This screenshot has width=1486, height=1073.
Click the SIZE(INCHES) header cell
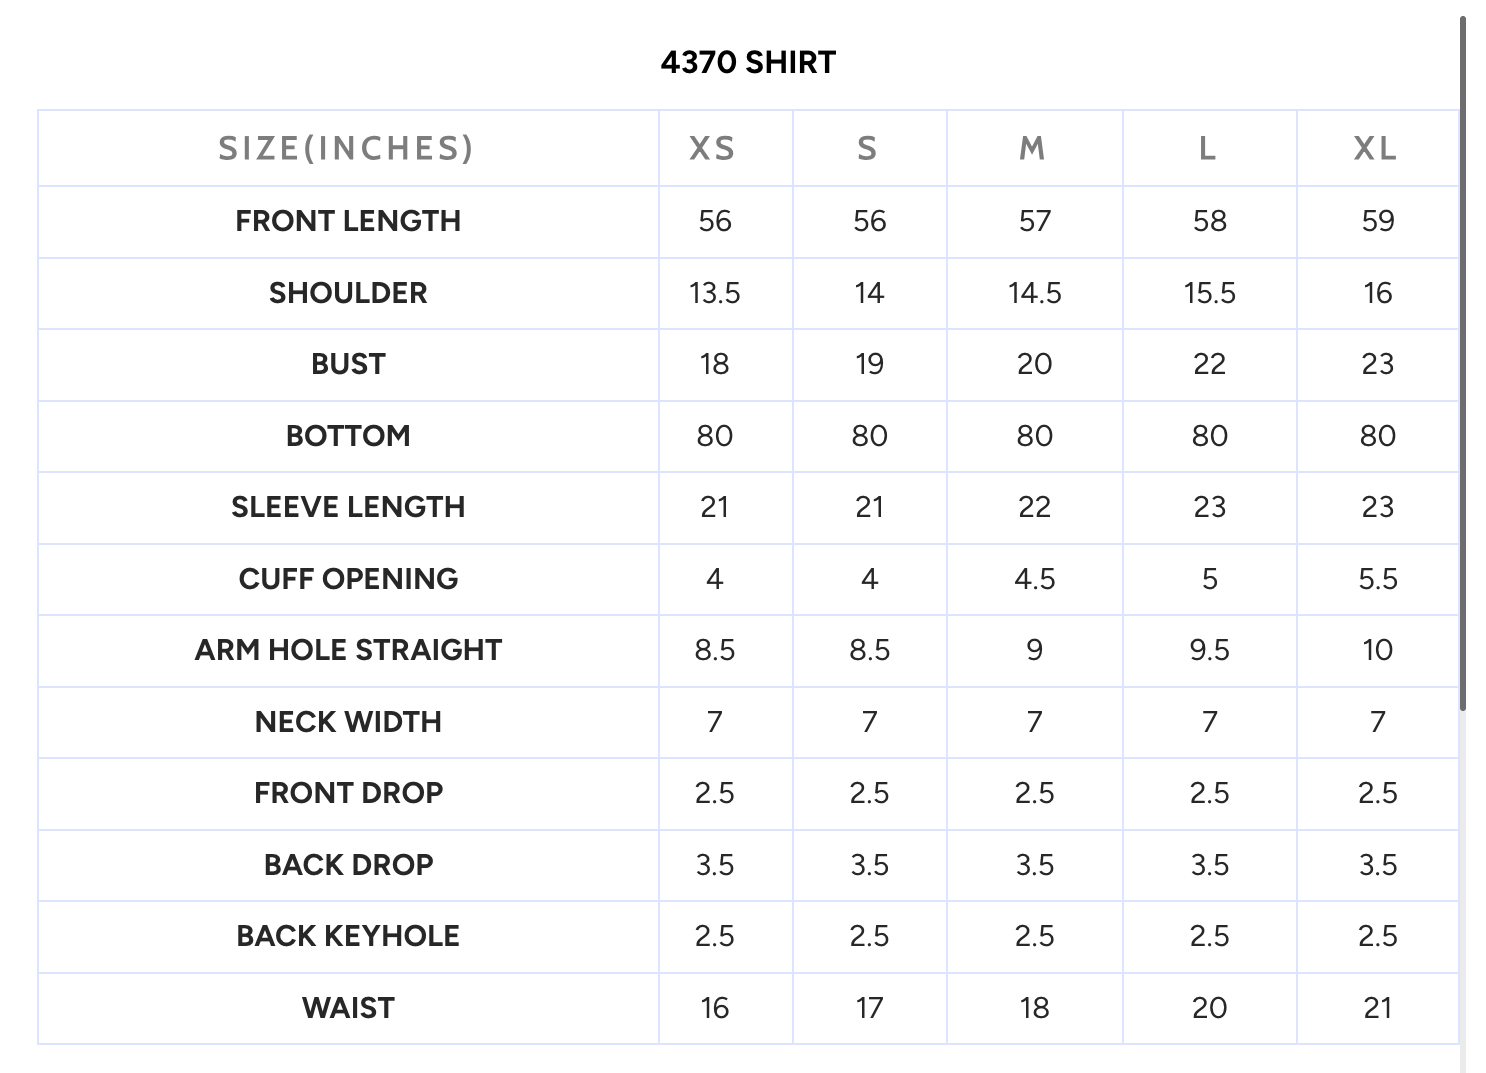coord(347,149)
